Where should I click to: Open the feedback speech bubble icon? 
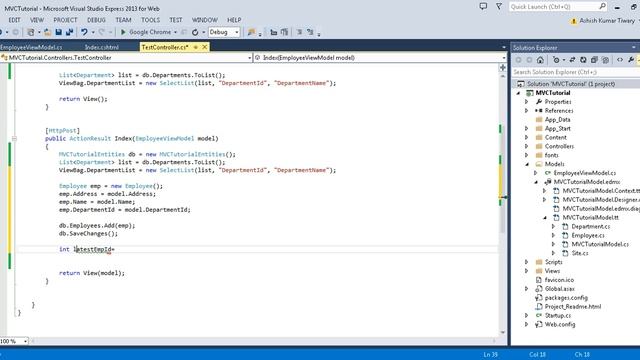coord(483,6)
